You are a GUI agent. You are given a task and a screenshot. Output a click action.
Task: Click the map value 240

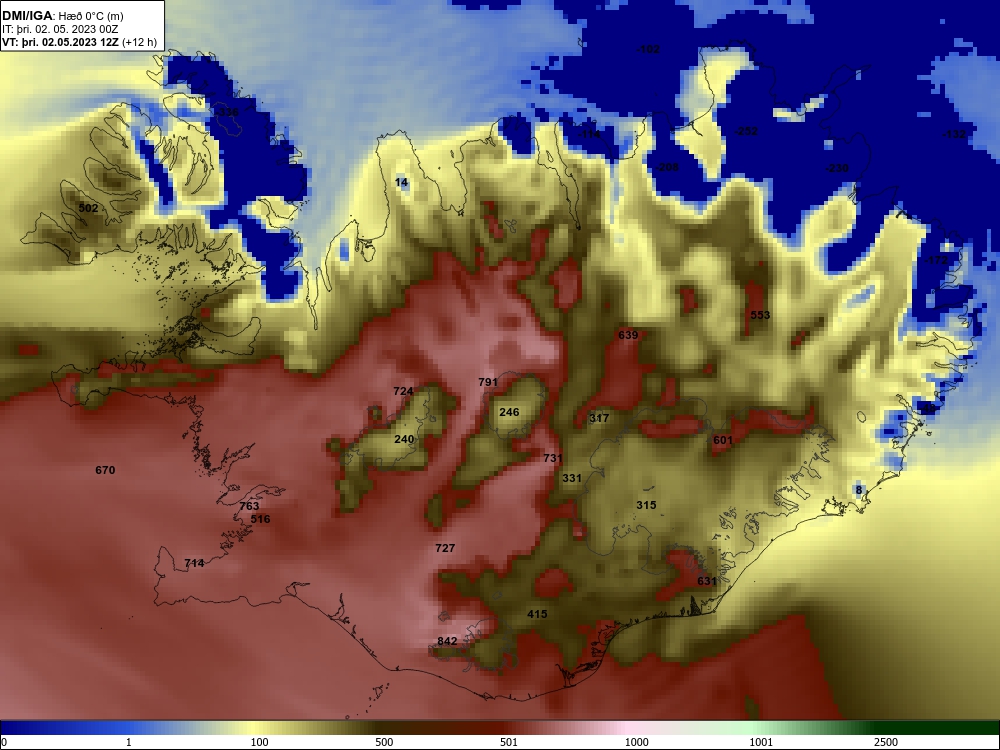click(404, 439)
